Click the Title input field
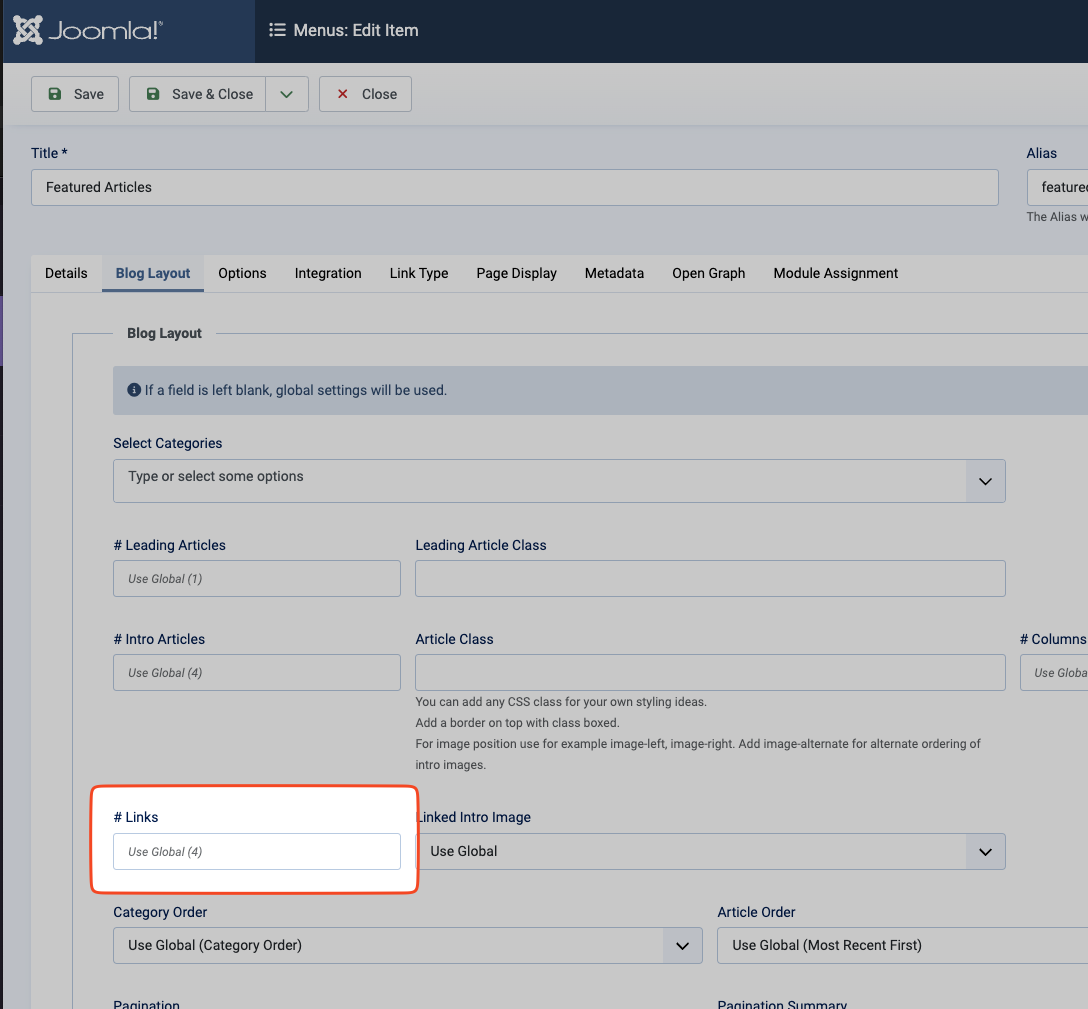Screen dimensions: 1088x1009 click(x=514, y=187)
